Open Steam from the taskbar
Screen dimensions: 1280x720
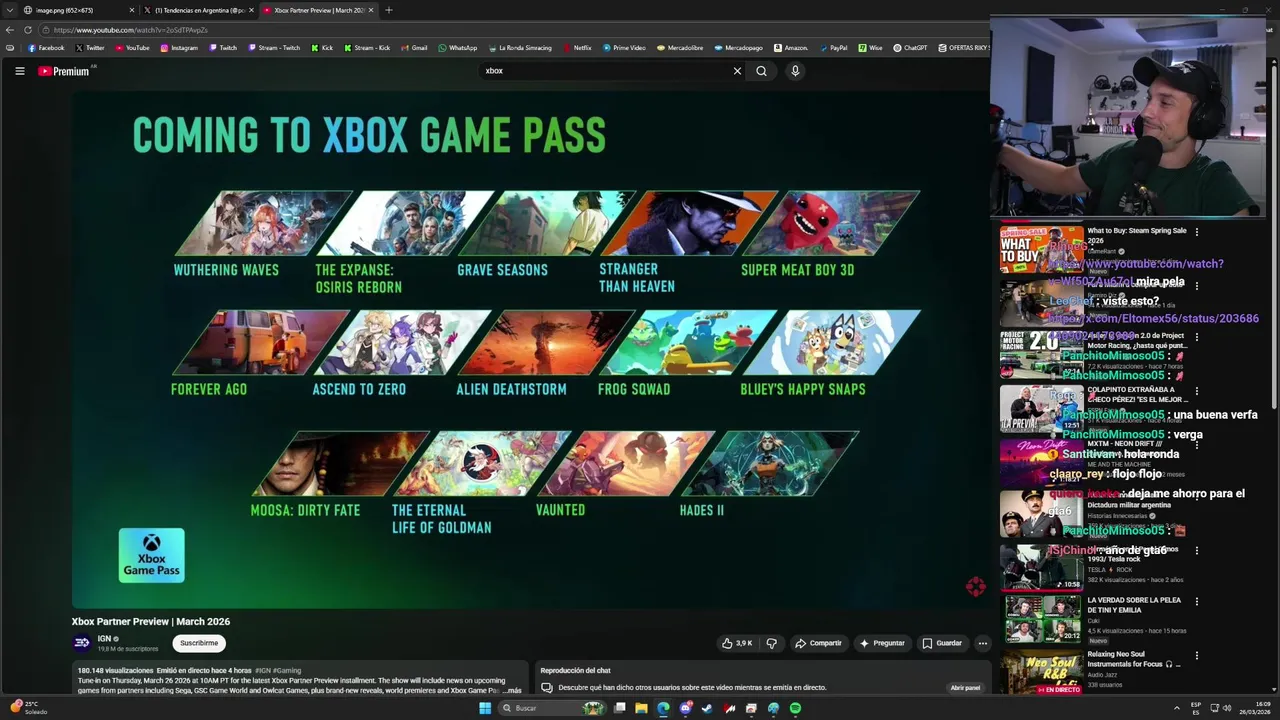tap(707, 708)
